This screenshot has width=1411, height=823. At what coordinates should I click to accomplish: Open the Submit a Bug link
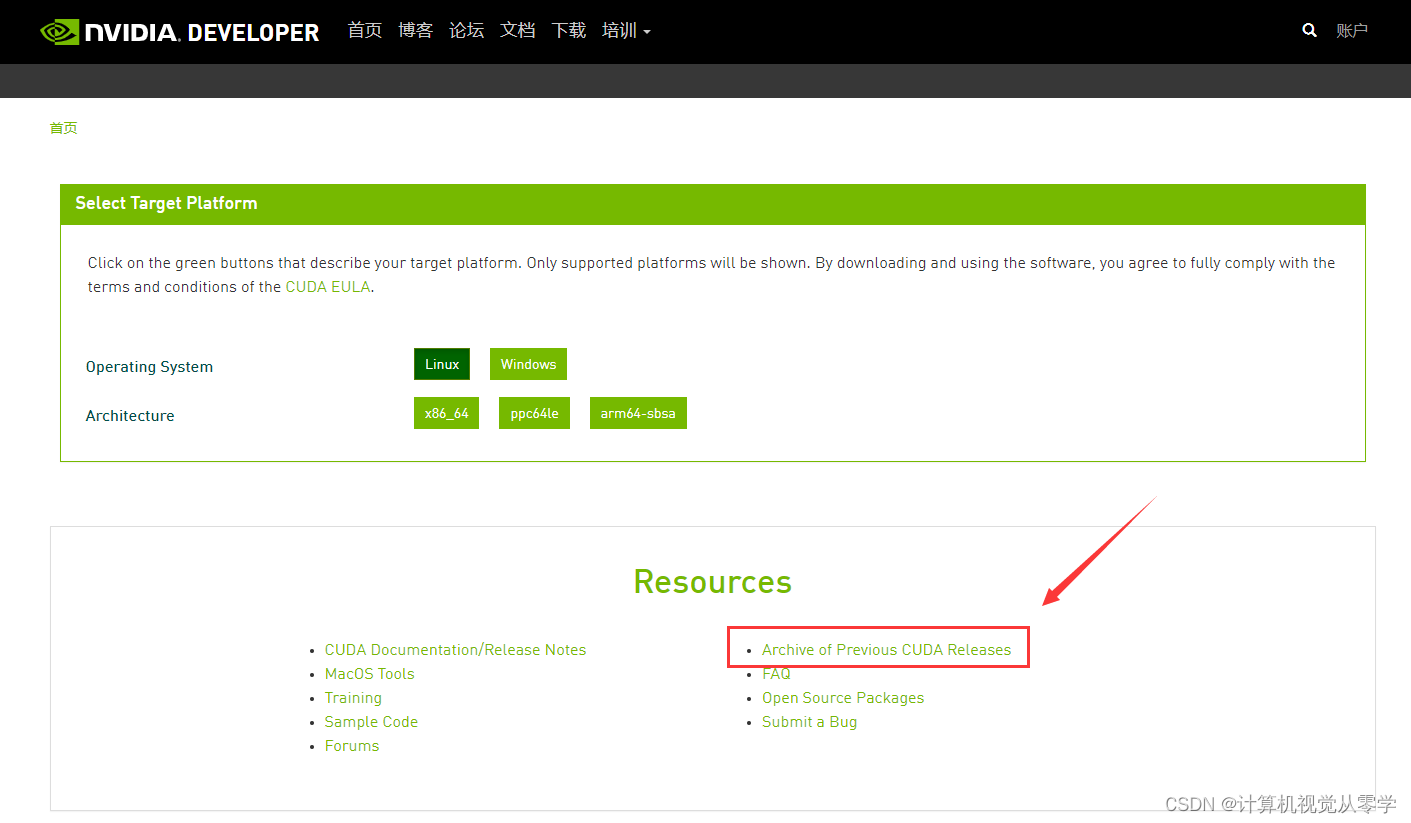809,722
